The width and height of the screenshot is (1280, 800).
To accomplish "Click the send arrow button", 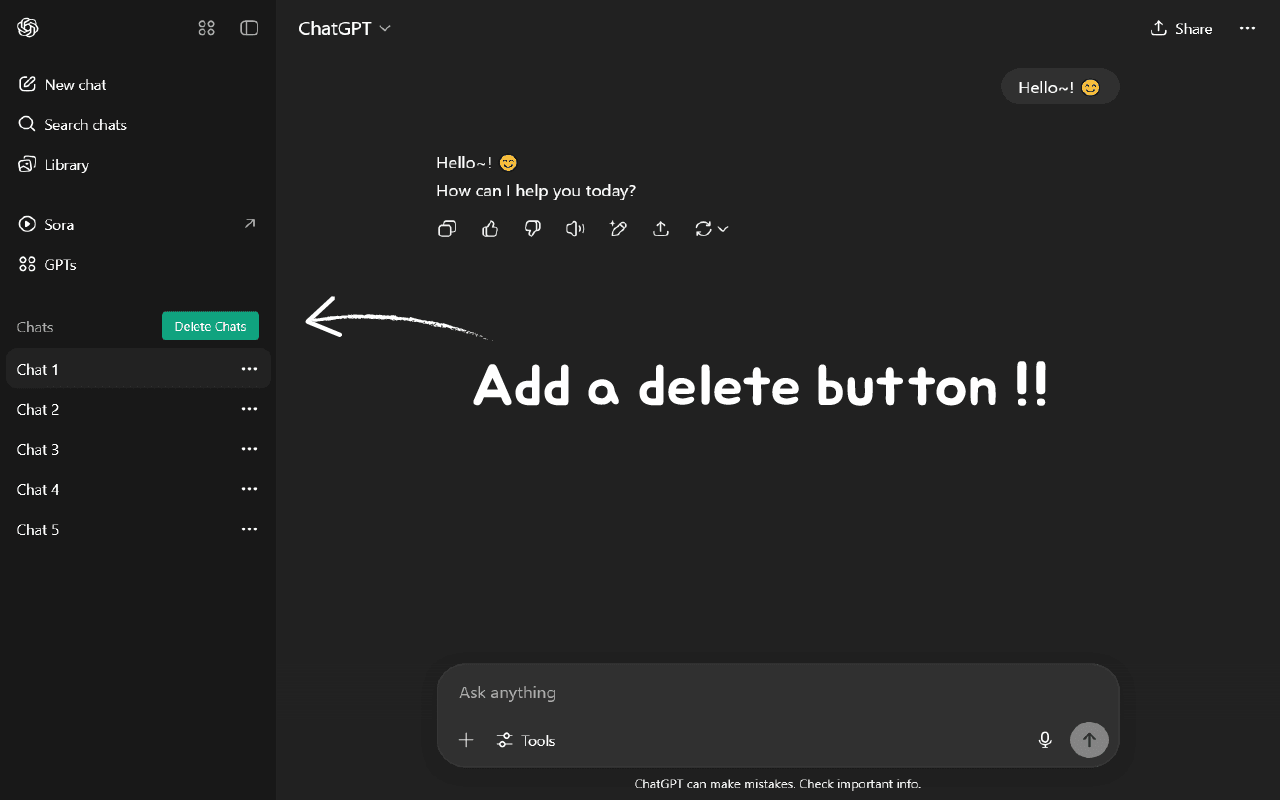I will (1089, 740).
